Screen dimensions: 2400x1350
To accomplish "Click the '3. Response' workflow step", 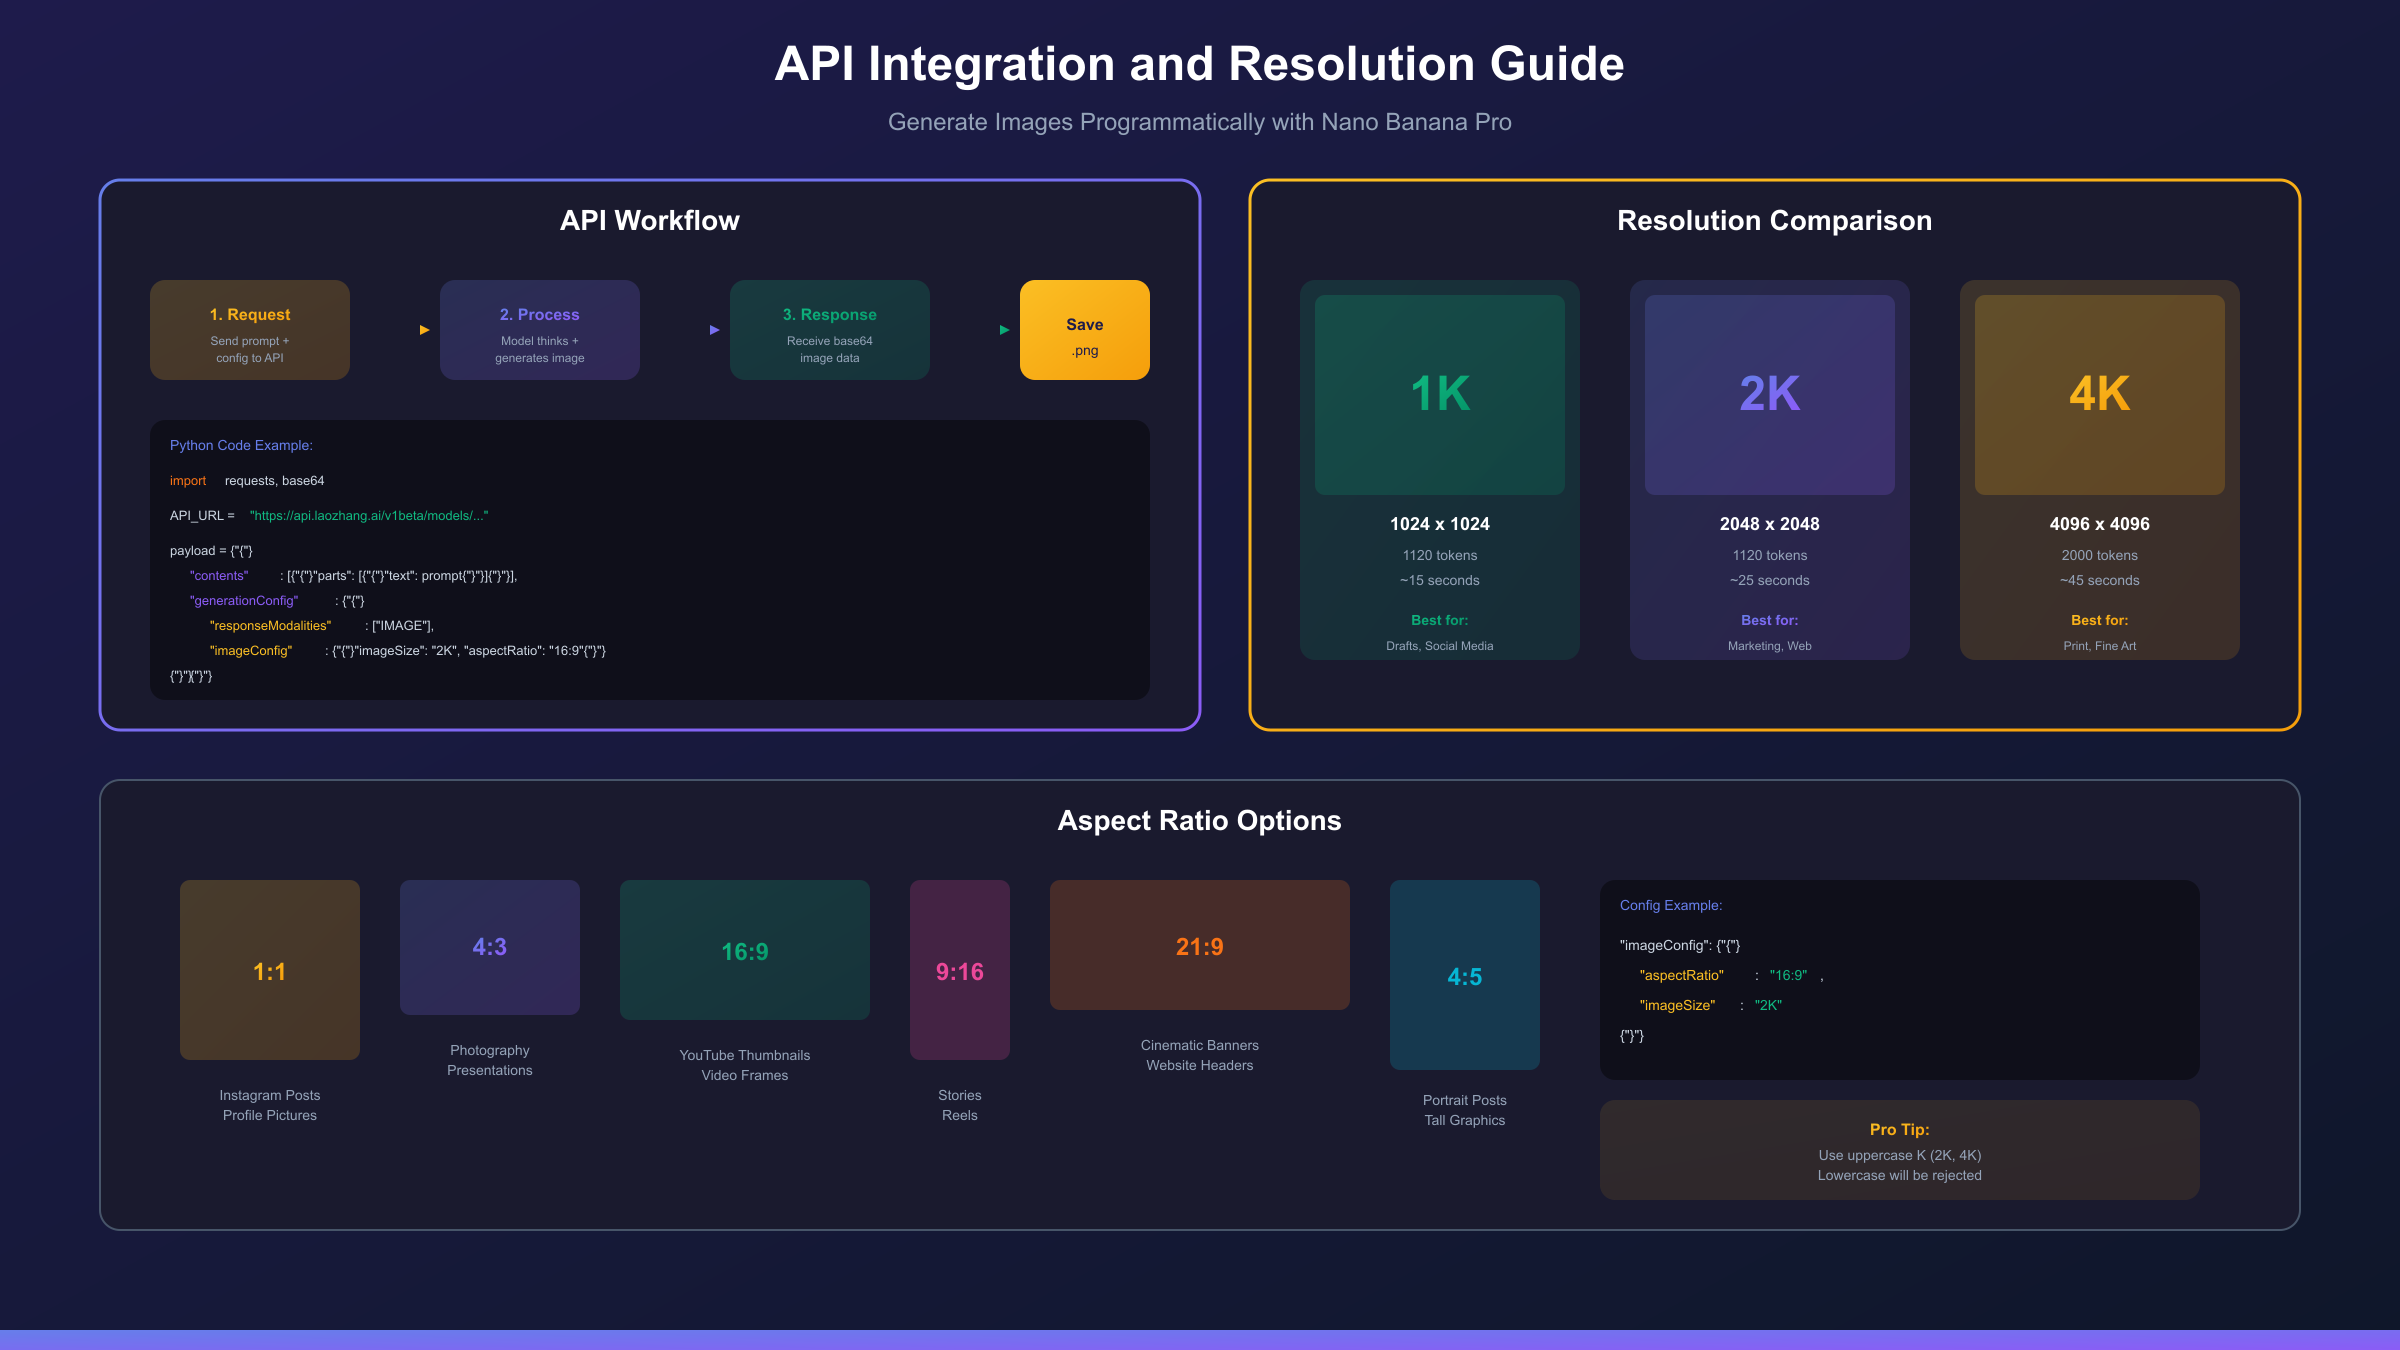I will click(829, 330).
